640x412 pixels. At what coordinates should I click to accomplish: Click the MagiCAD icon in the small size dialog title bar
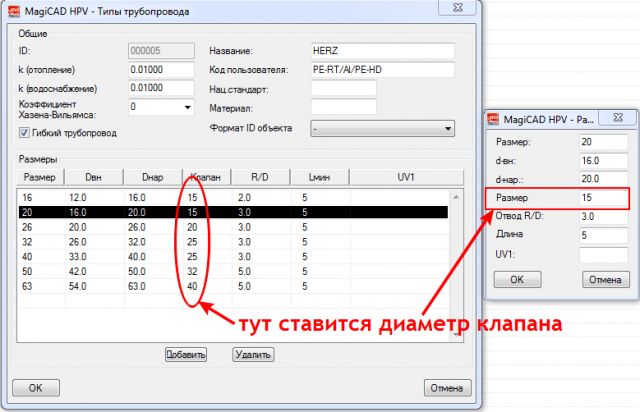coord(493,119)
